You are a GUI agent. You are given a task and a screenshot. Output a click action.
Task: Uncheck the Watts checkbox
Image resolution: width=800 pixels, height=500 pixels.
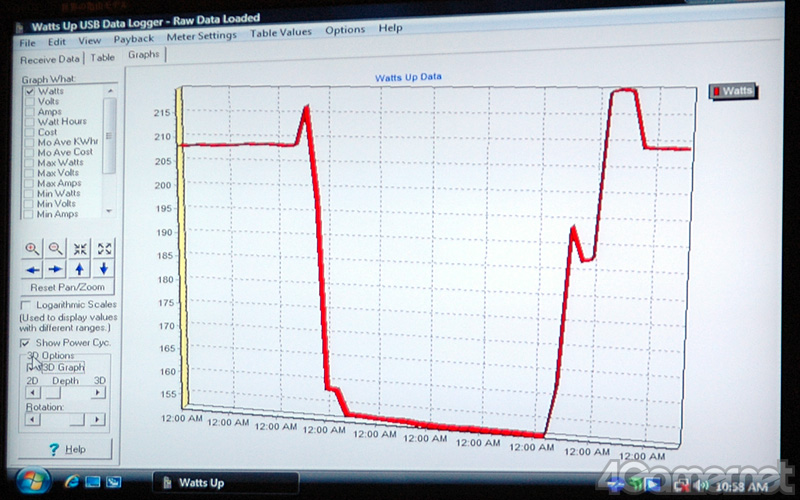30,91
